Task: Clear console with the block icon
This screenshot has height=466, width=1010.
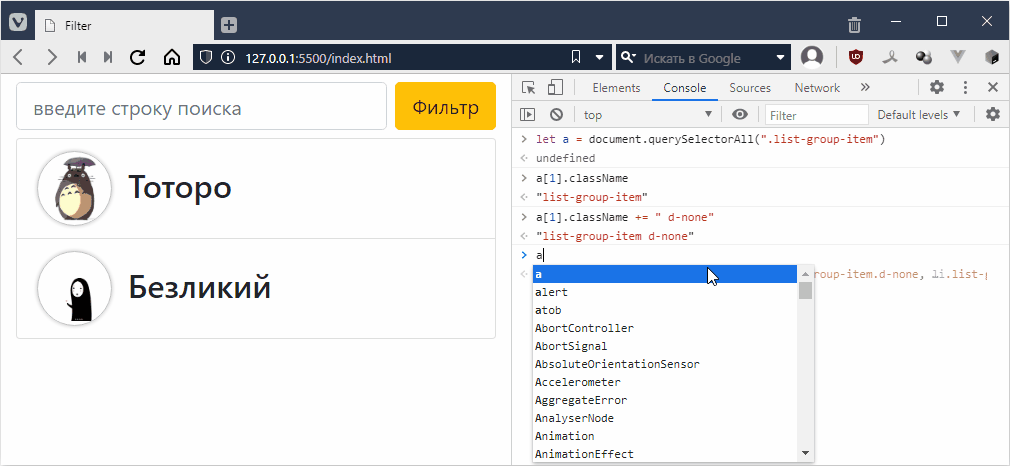Action: pyautogui.click(x=556, y=115)
